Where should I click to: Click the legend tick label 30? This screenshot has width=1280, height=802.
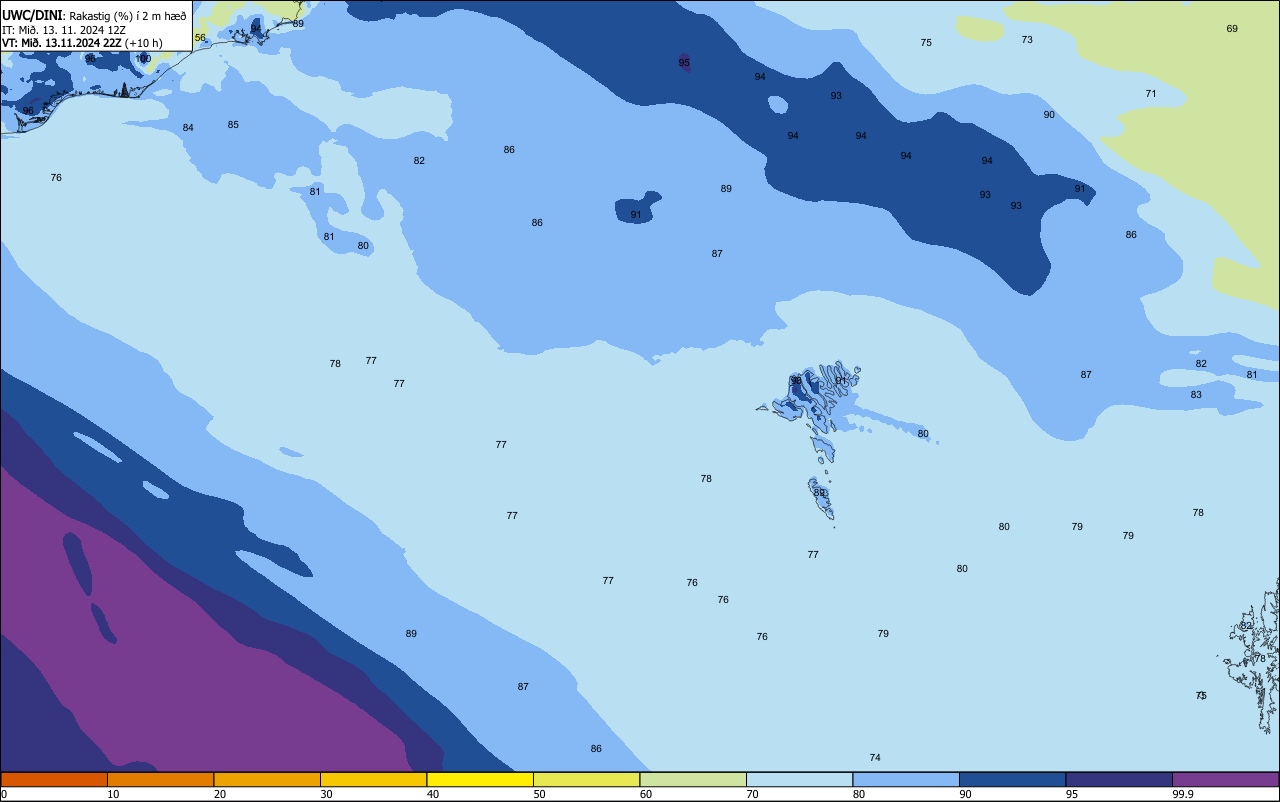[x=326, y=794]
